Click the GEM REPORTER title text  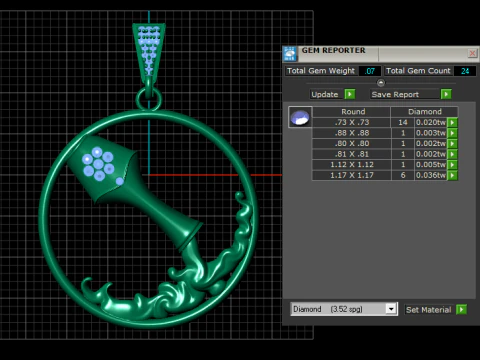[333, 51]
